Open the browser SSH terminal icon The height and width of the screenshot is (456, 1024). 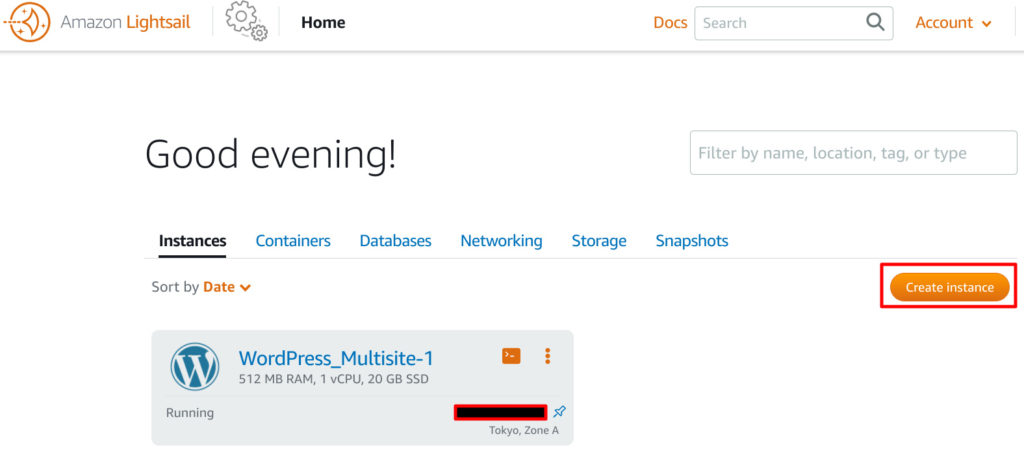coord(511,355)
